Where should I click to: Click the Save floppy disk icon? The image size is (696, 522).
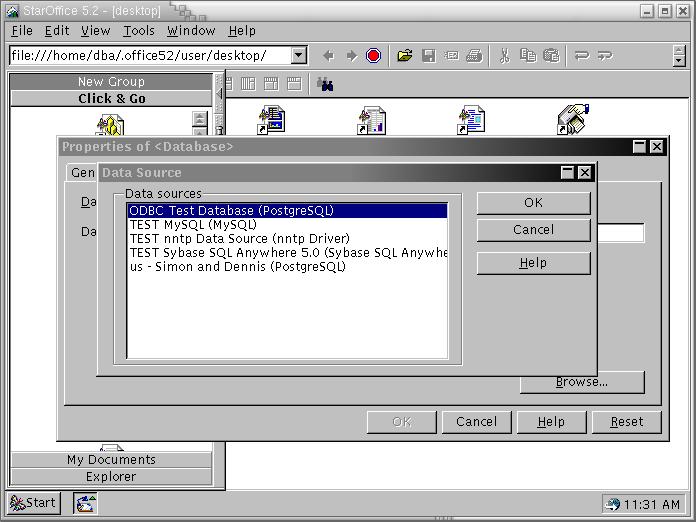[x=429, y=56]
